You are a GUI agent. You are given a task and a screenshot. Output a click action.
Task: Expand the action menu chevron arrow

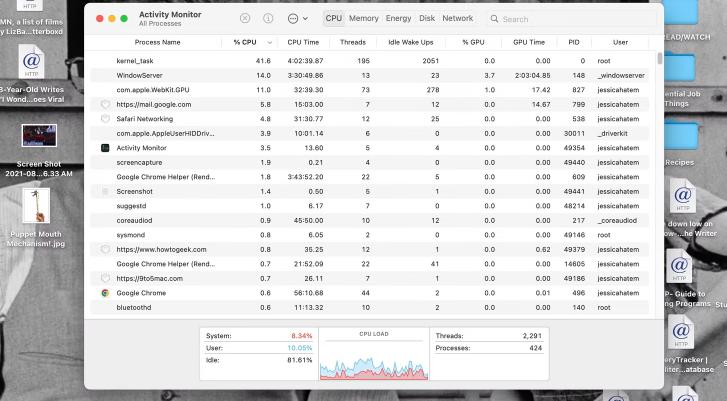(305, 19)
